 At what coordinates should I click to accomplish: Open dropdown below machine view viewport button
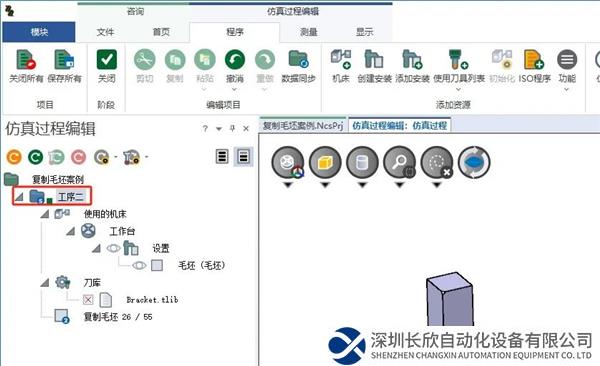288,185
